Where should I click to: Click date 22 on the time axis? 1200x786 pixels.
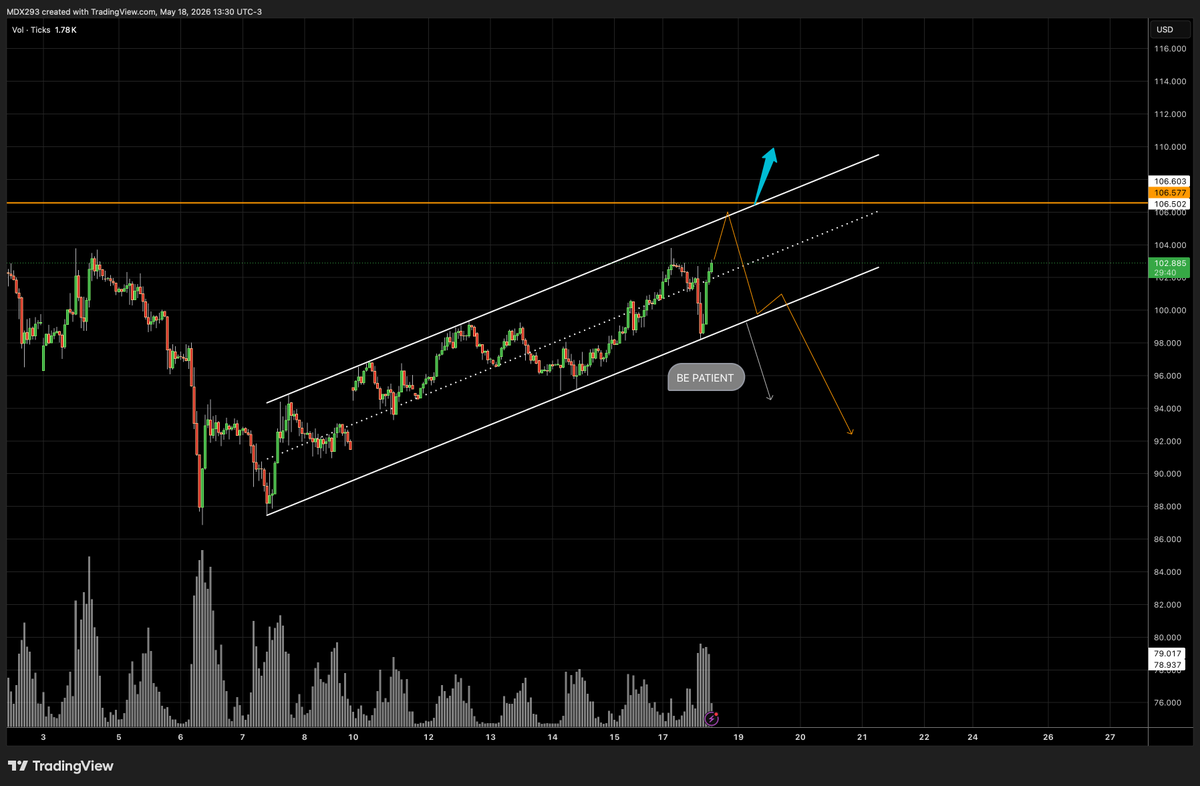pyautogui.click(x=924, y=737)
